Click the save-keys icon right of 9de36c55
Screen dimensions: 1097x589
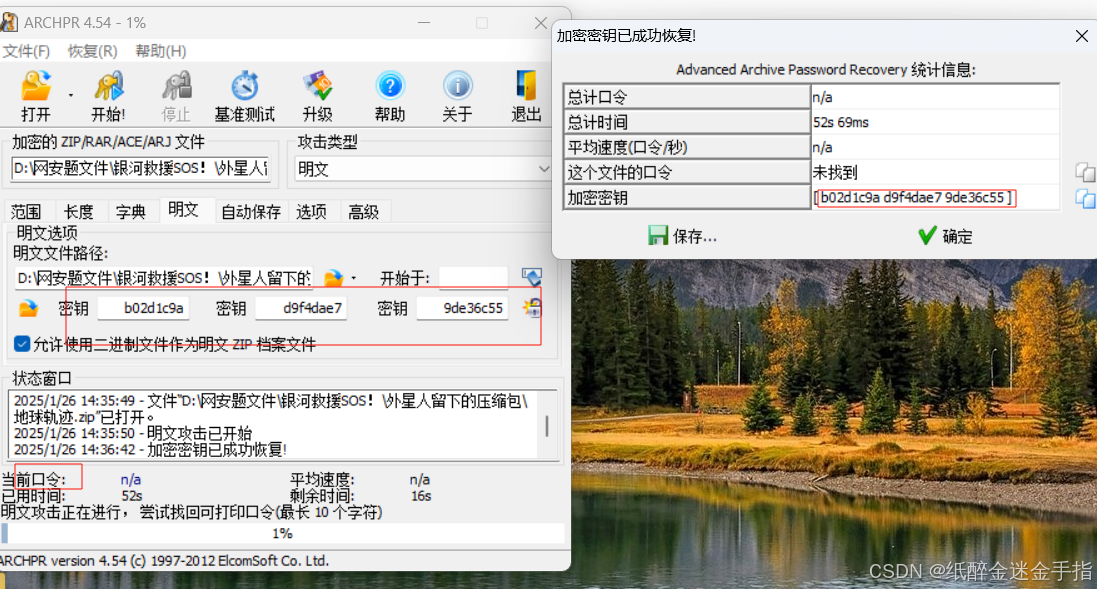(x=532, y=308)
